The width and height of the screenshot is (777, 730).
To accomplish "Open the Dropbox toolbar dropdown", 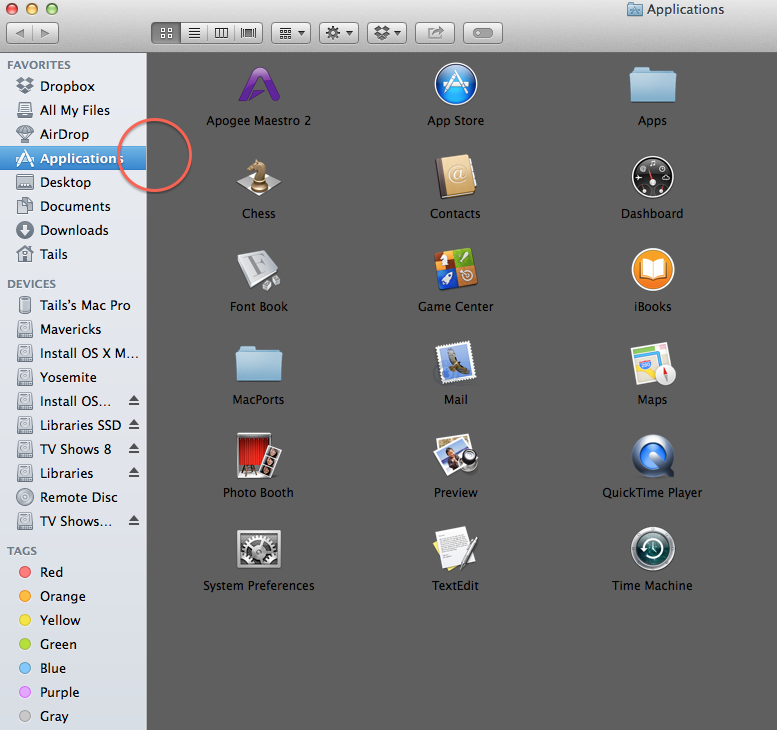I will click(x=387, y=33).
